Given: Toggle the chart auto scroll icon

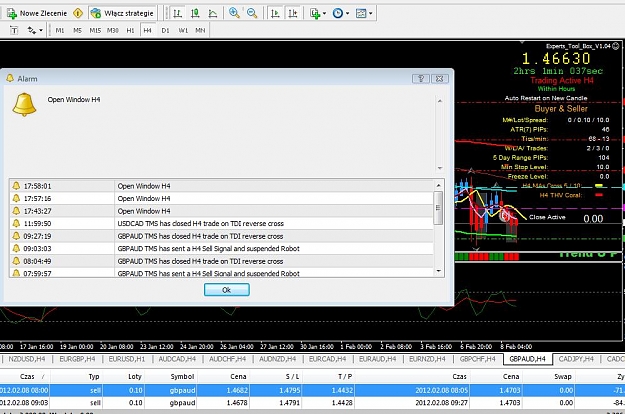Looking at the screenshot, I should tap(275, 13).
